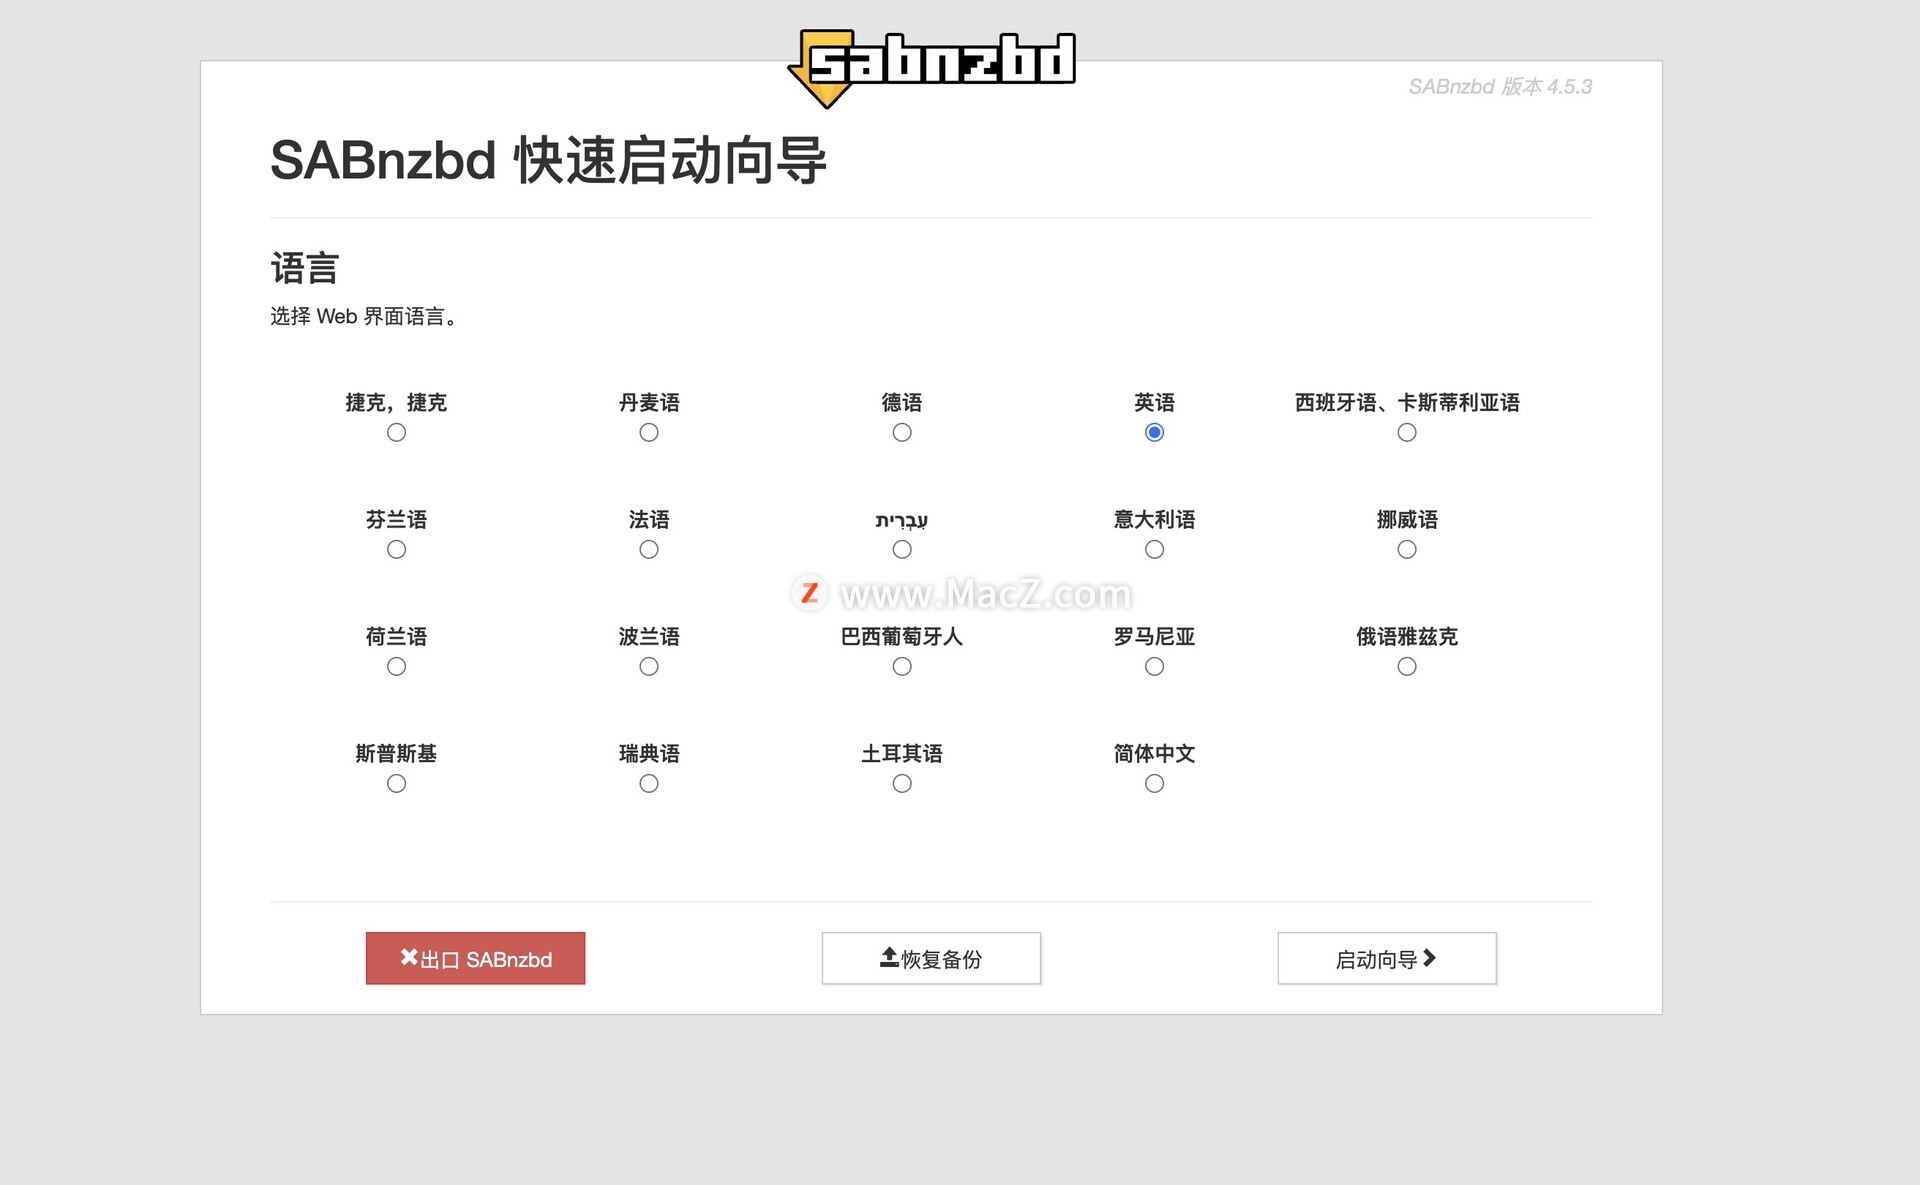
Task: Select the 丹麦语 radio button
Action: [649, 433]
